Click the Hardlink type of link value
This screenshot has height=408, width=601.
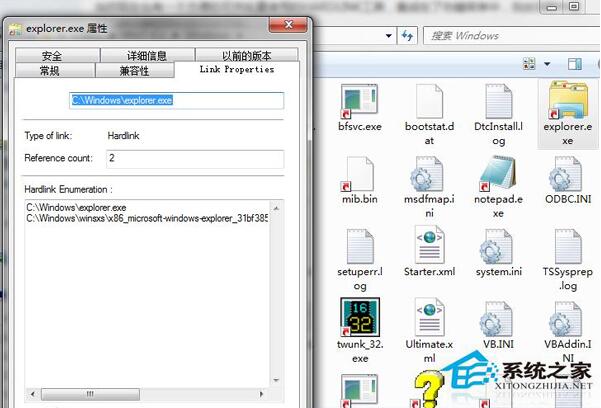(123, 136)
